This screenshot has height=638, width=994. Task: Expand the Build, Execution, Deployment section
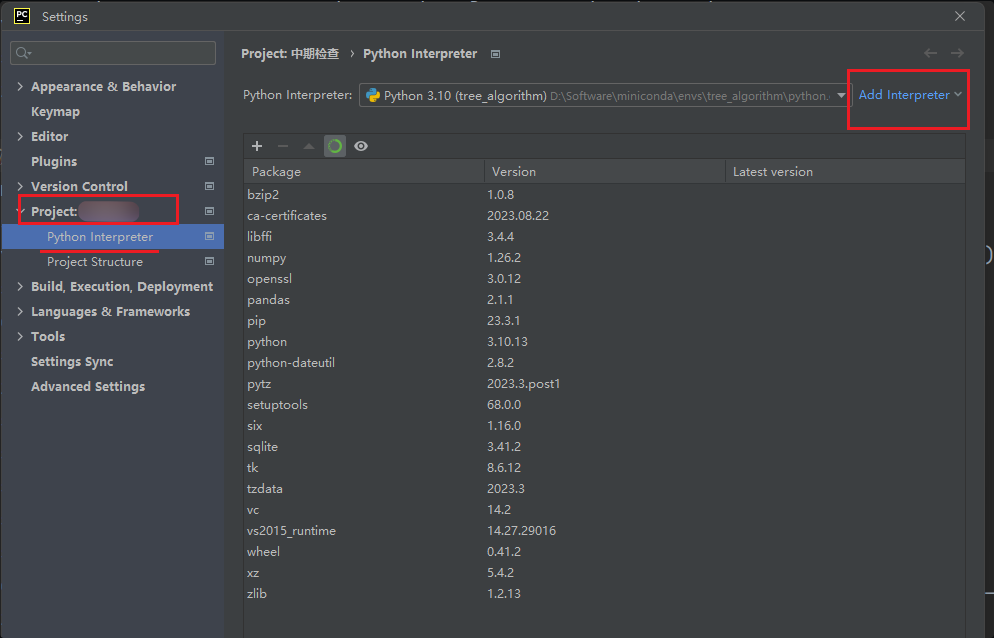tap(20, 287)
